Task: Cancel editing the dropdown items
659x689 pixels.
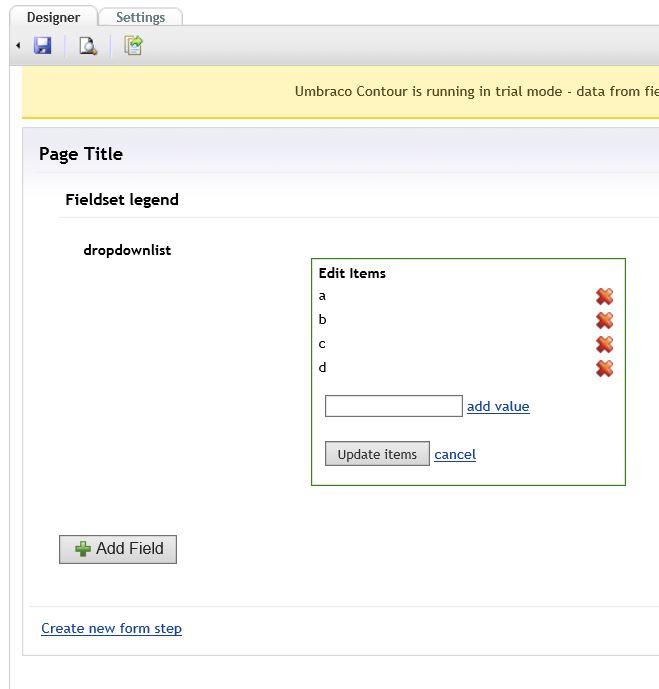Action: [x=455, y=454]
